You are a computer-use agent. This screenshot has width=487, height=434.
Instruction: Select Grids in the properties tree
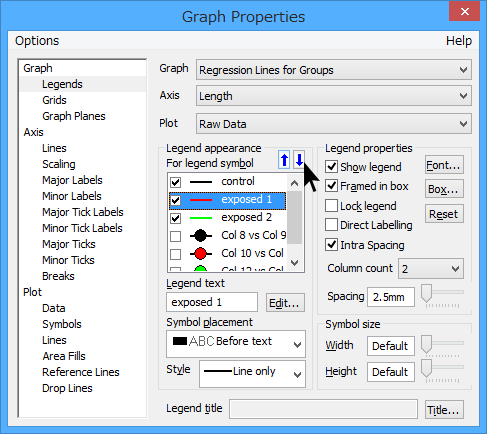pyautogui.click(x=54, y=100)
